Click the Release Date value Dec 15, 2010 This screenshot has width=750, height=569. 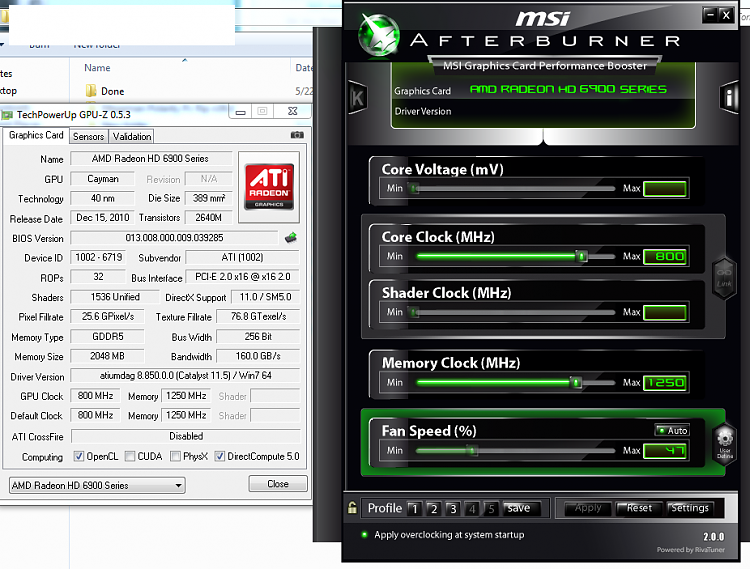point(102,218)
